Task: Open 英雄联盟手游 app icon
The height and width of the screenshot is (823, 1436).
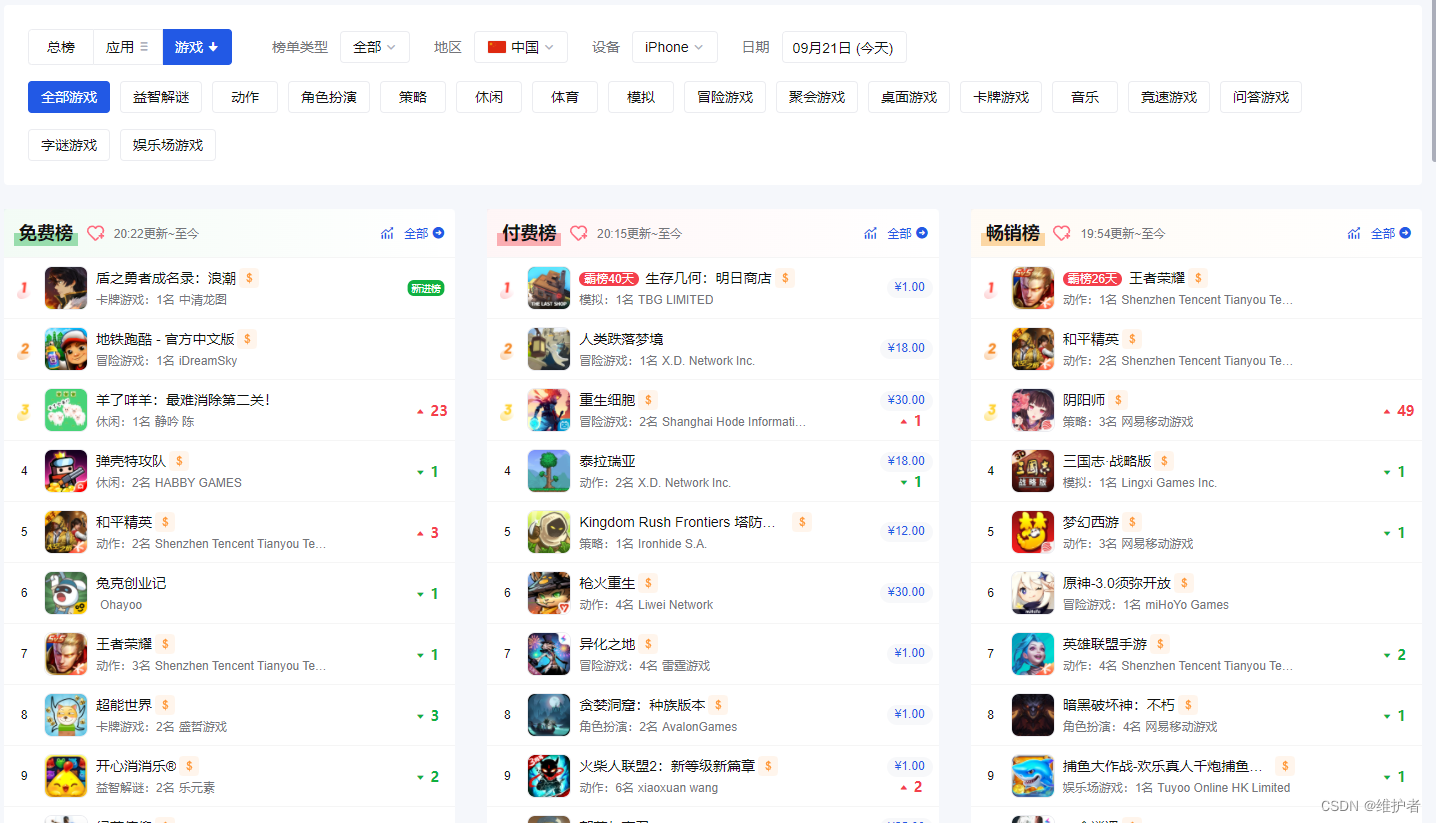Action: pos(1033,654)
